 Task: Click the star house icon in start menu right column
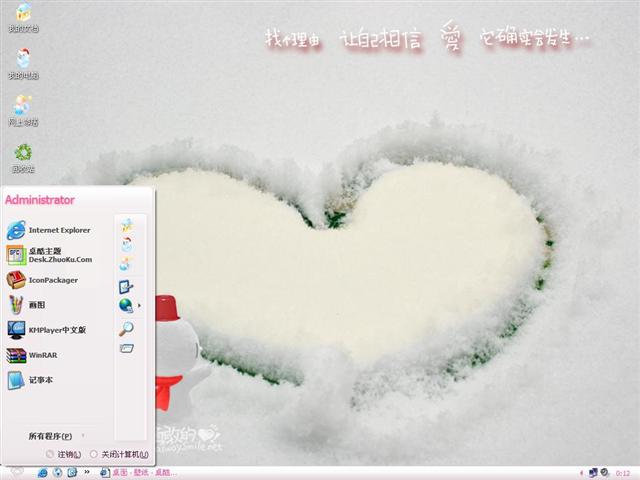point(127,225)
